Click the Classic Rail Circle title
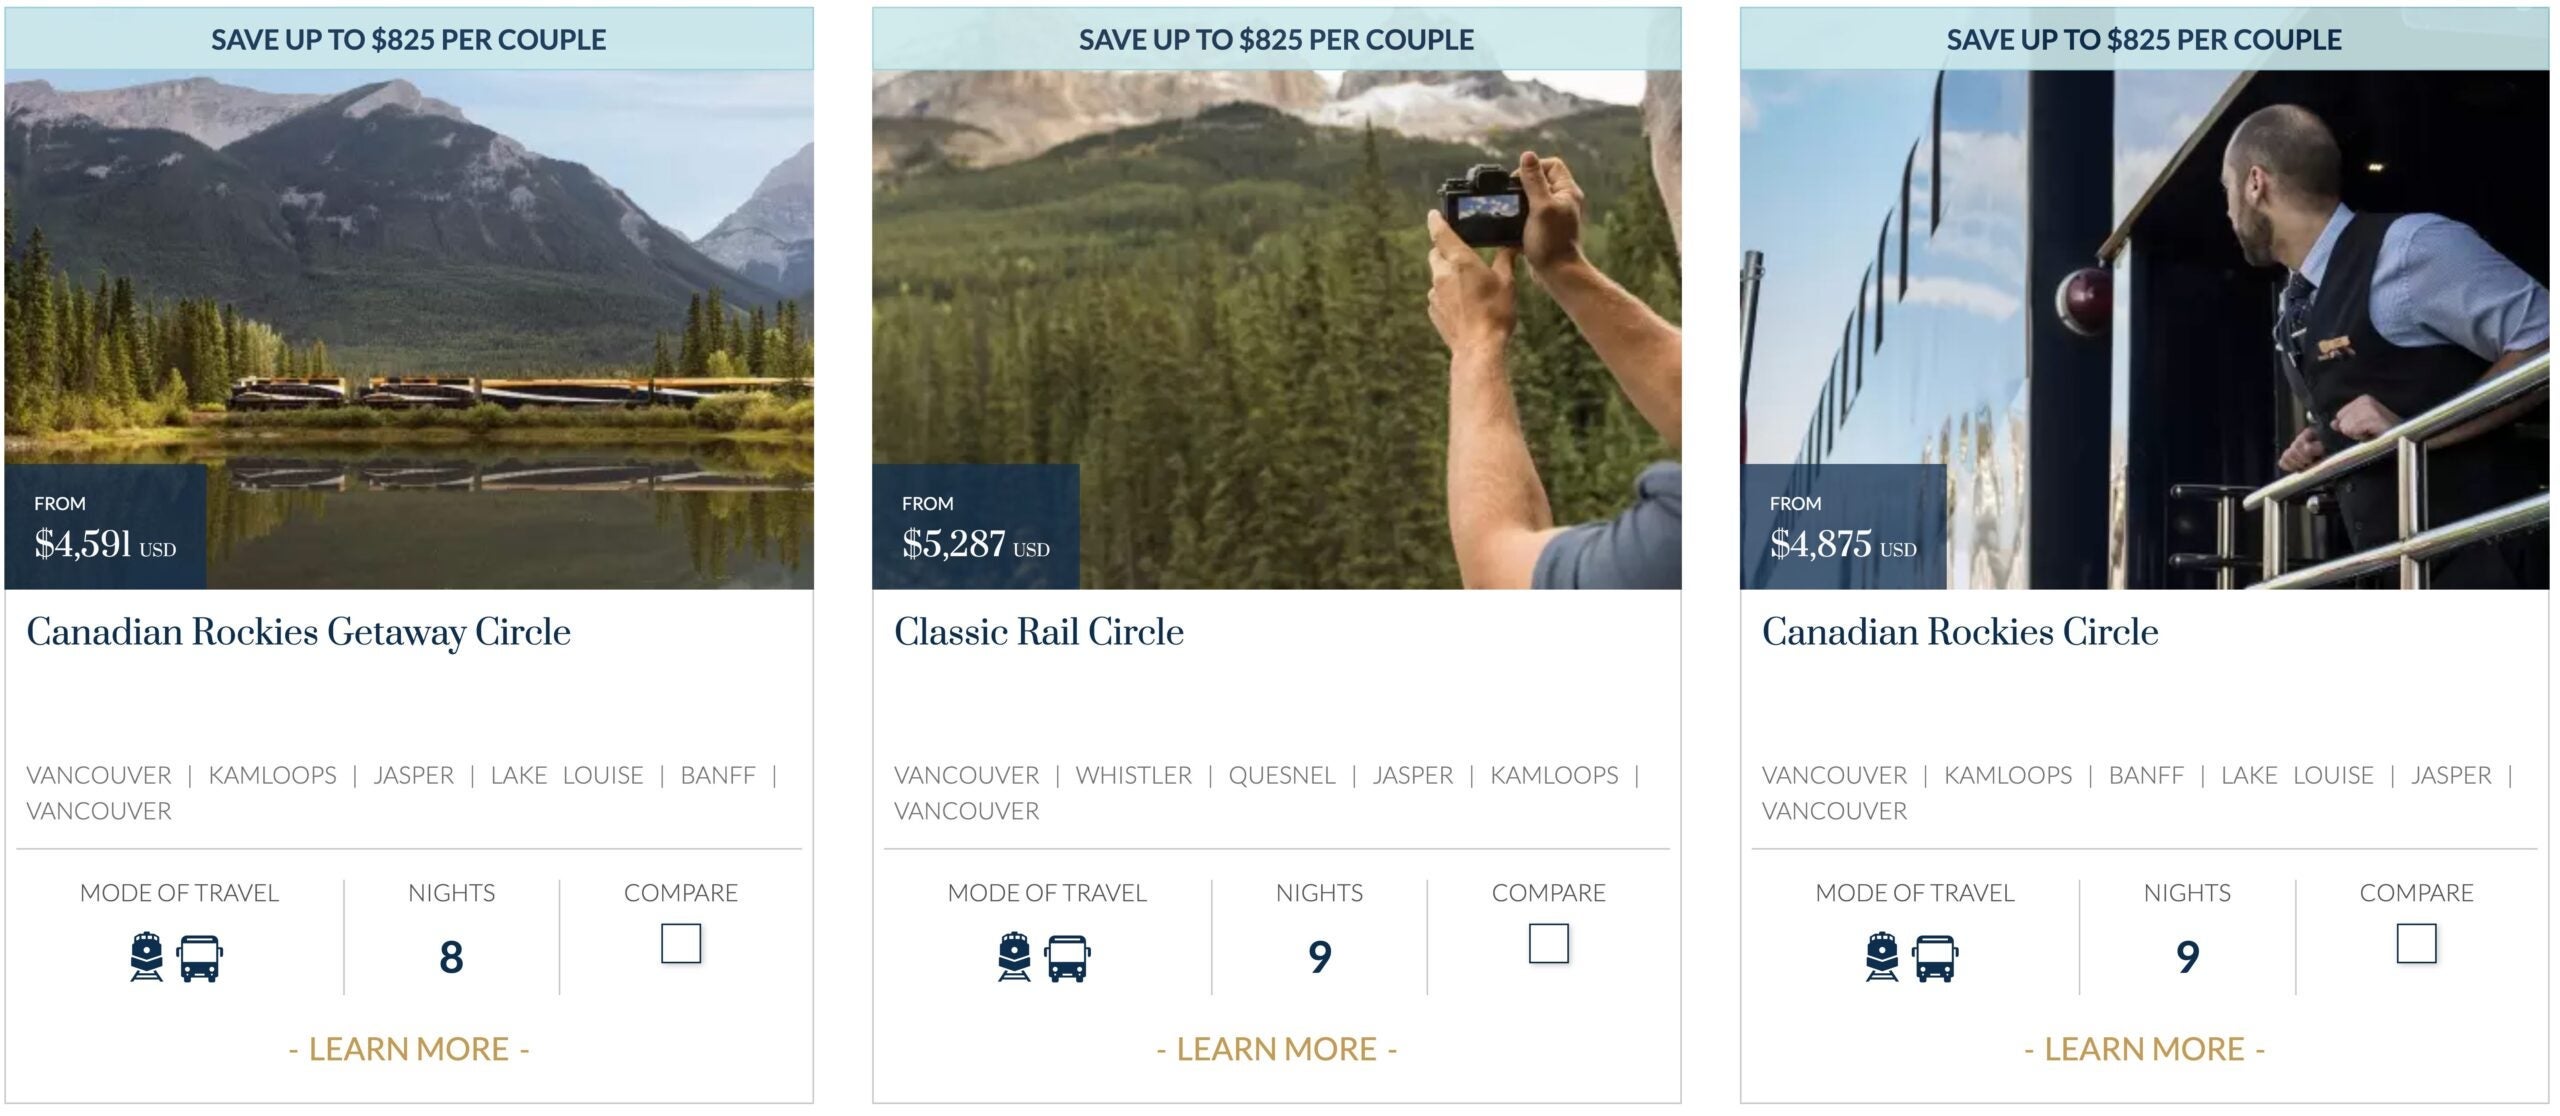 tap(1039, 632)
